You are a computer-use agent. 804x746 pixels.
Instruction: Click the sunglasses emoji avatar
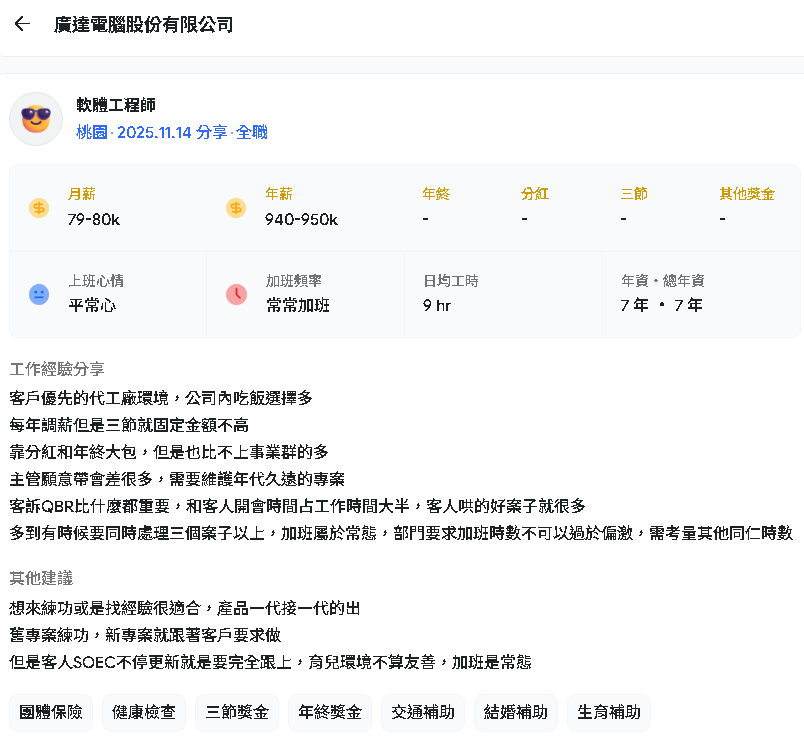pyautogui.click(x=36, y=119)
